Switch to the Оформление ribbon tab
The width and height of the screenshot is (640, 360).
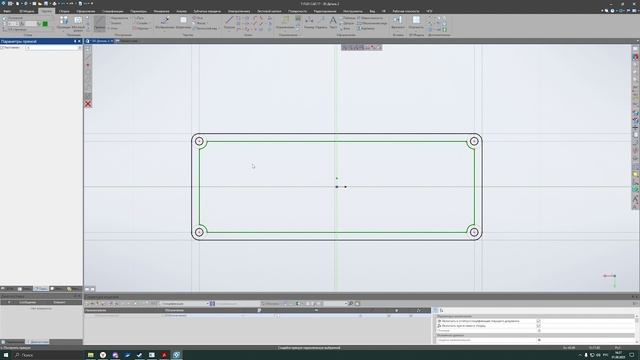click(x=85, y=11)
